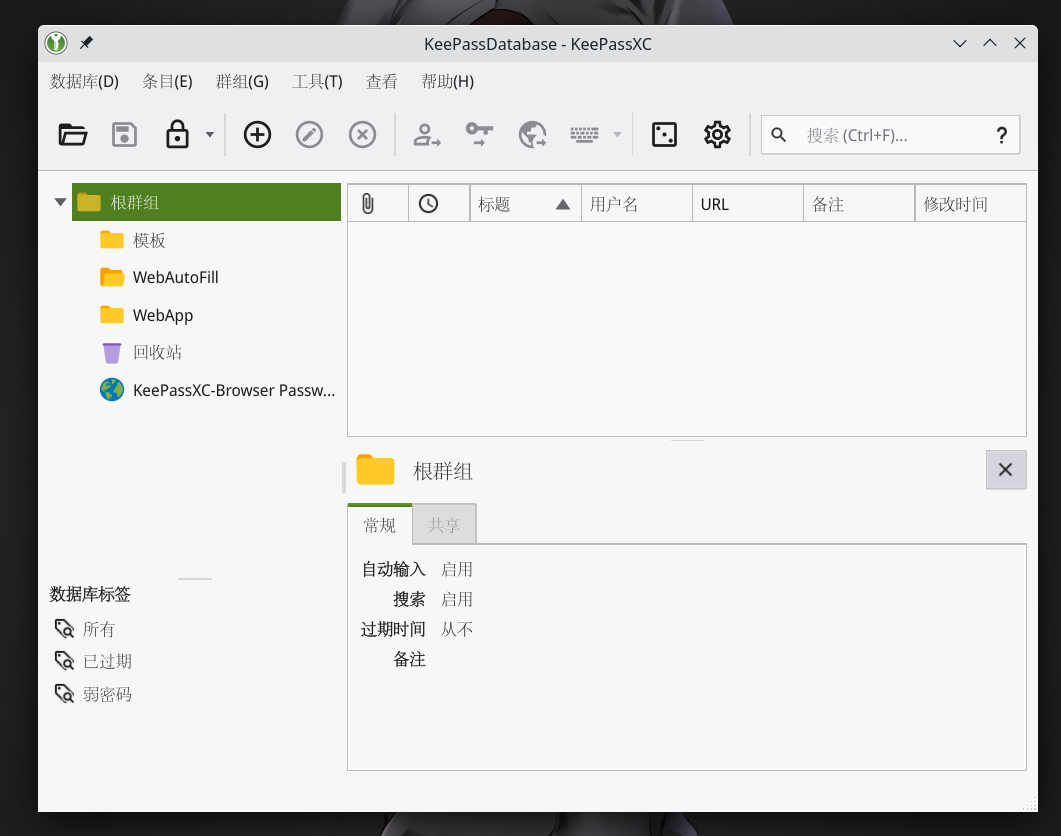Collapse the 根群组 tree arrow

[60, 202]
